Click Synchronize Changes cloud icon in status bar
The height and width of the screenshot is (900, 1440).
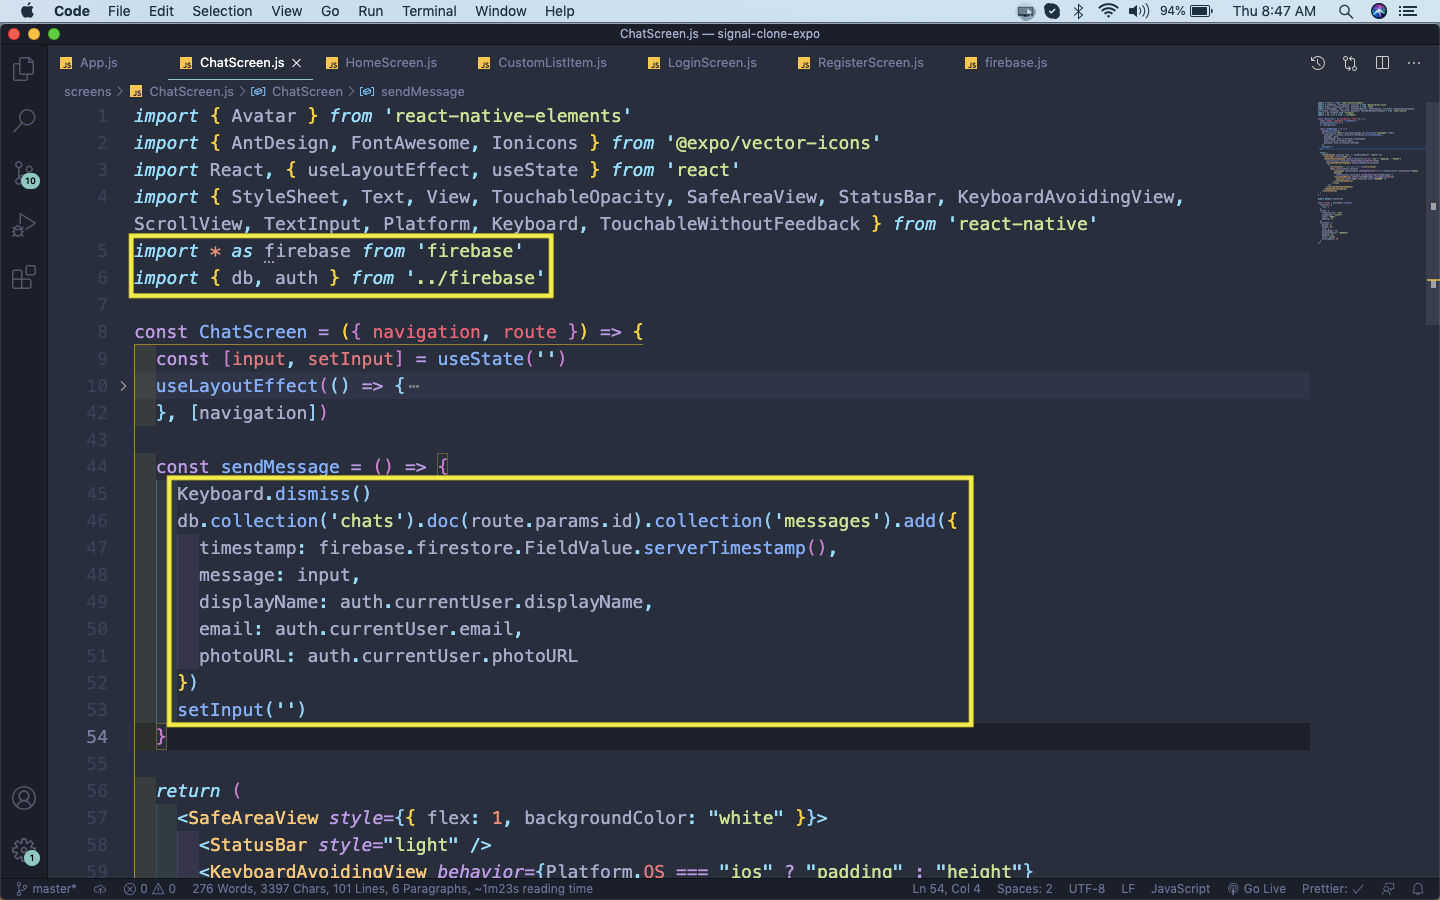[100, 889]
